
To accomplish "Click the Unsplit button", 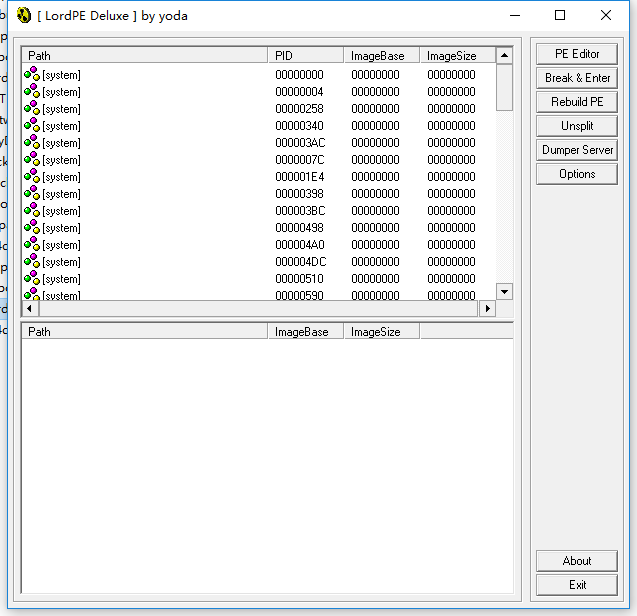I will click(x=577, y=126).
